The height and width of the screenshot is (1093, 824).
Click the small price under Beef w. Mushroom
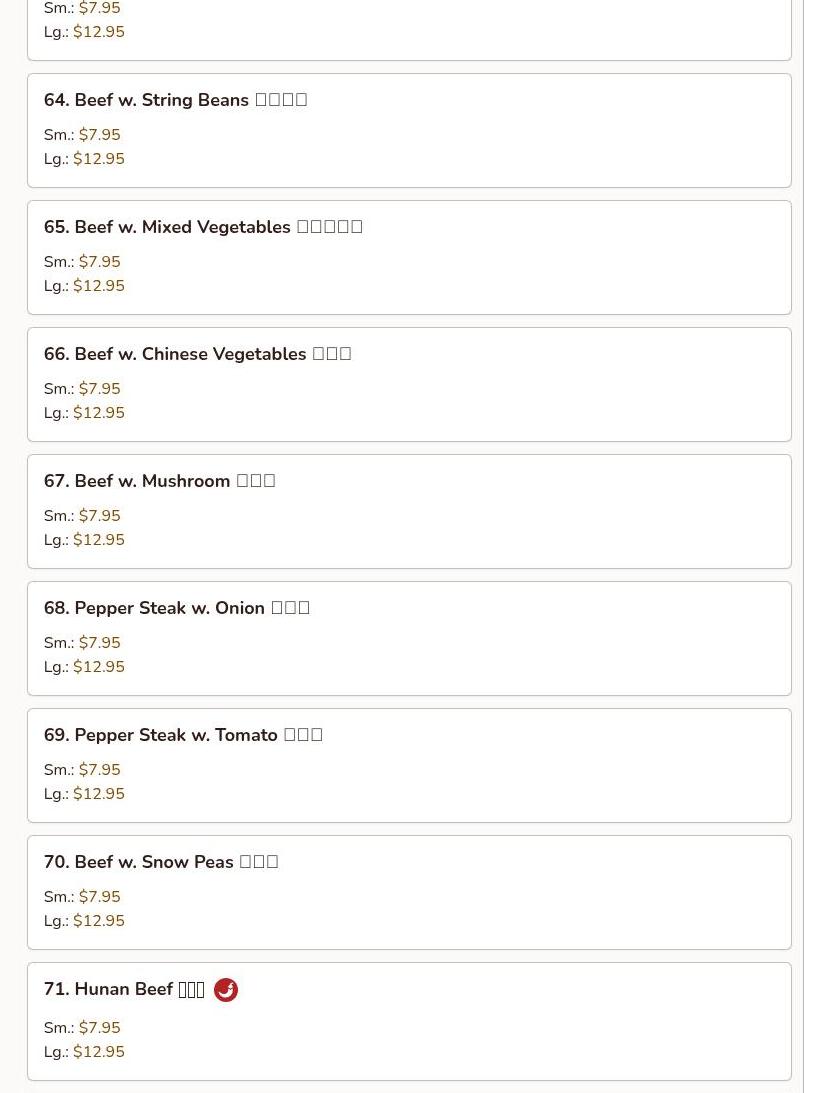point(100,515)
